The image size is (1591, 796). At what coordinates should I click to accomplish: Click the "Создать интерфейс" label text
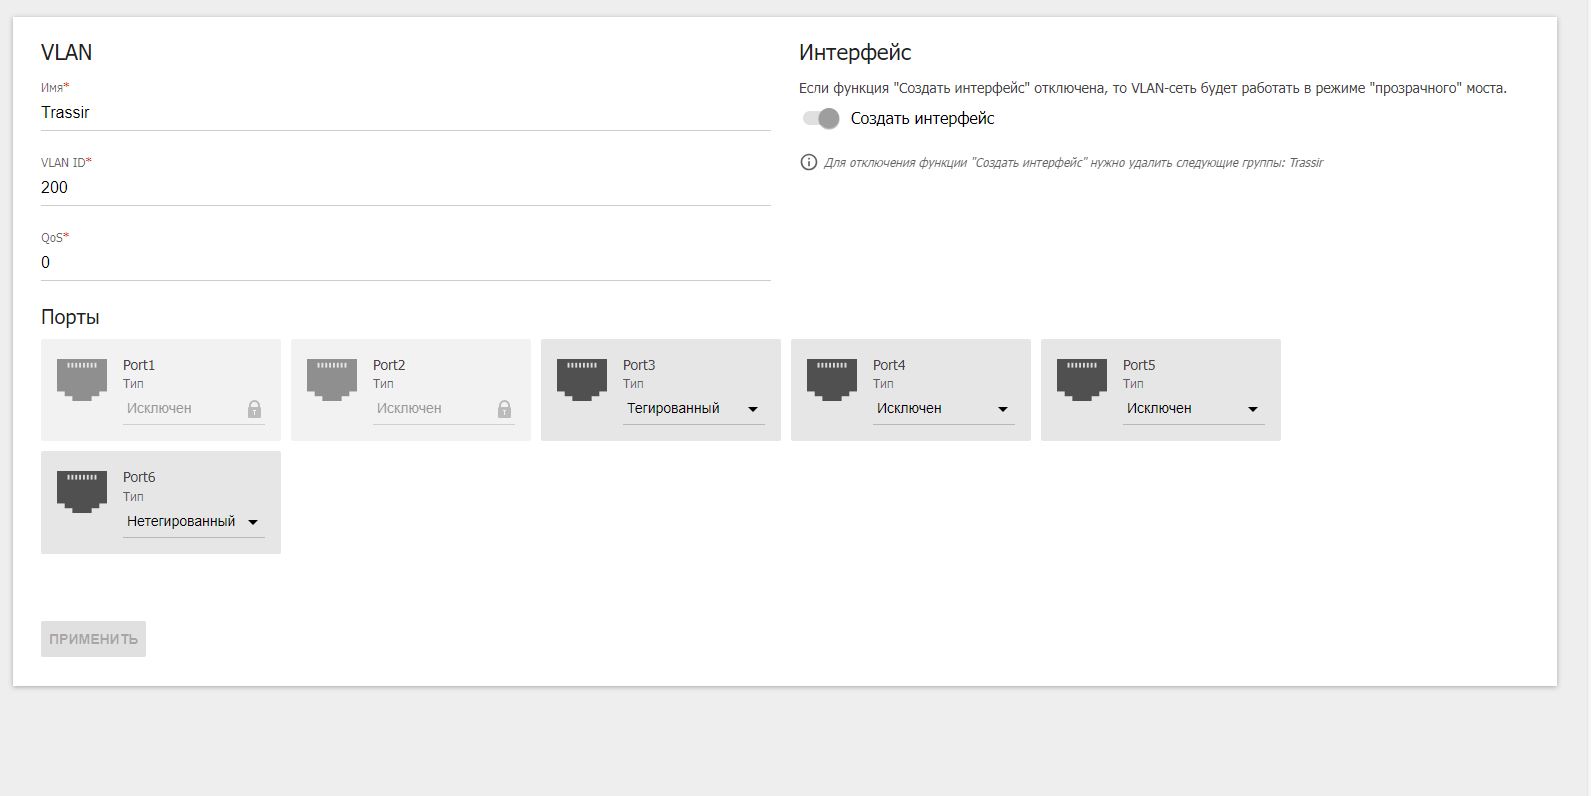tap(922, 119)
